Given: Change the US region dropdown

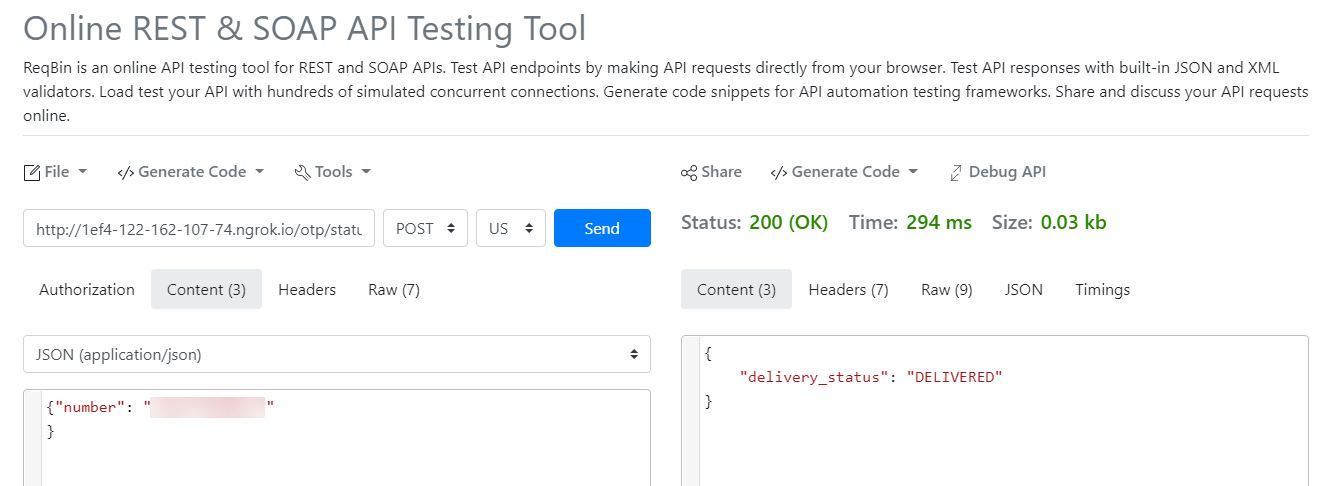Looking at the screenshot, I should click(x=511, y=228).
